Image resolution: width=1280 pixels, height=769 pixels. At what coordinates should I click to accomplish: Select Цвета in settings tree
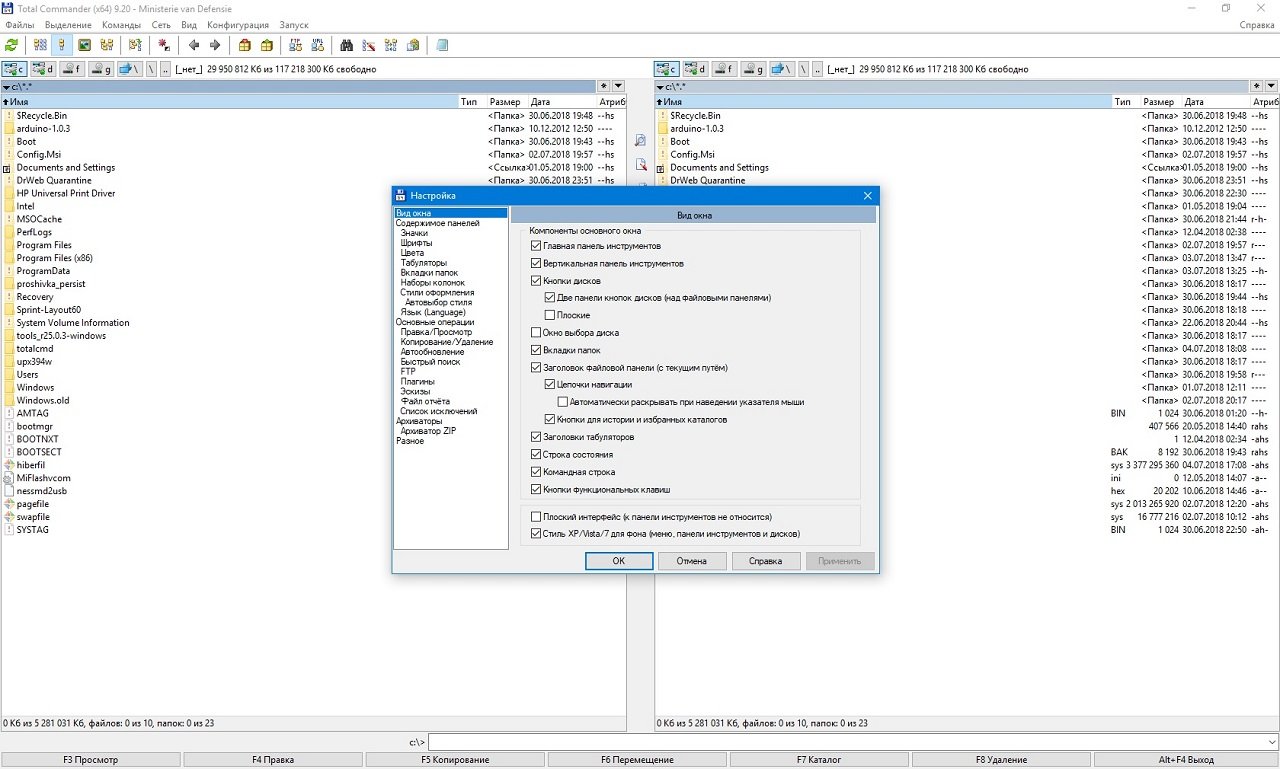coord(412,253)
